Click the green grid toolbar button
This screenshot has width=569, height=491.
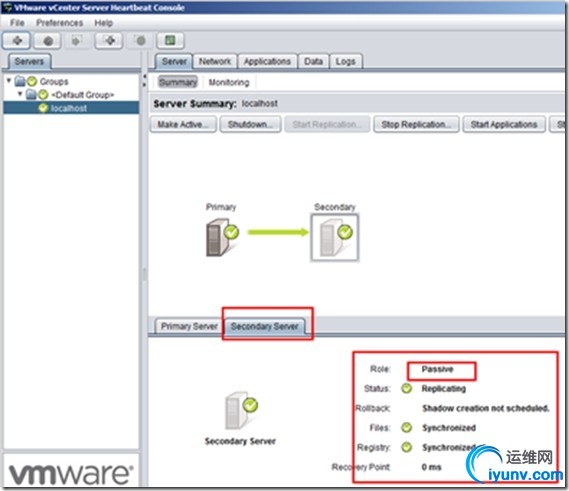click(x=170, y=41)
